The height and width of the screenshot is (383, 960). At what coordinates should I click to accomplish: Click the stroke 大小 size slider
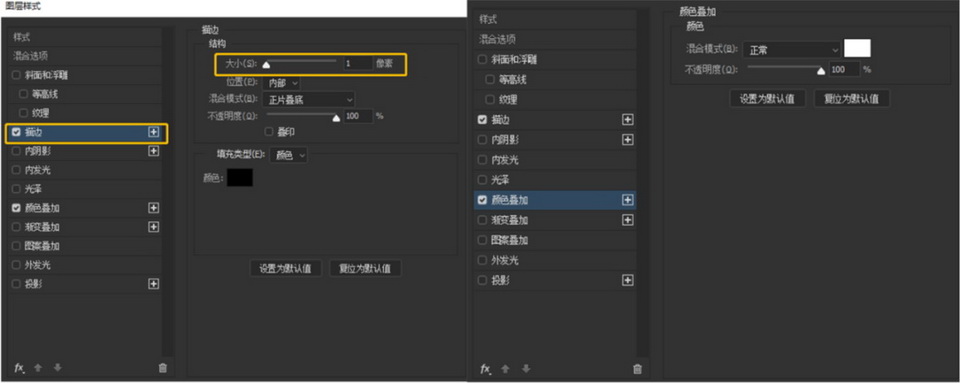(300, 61)
